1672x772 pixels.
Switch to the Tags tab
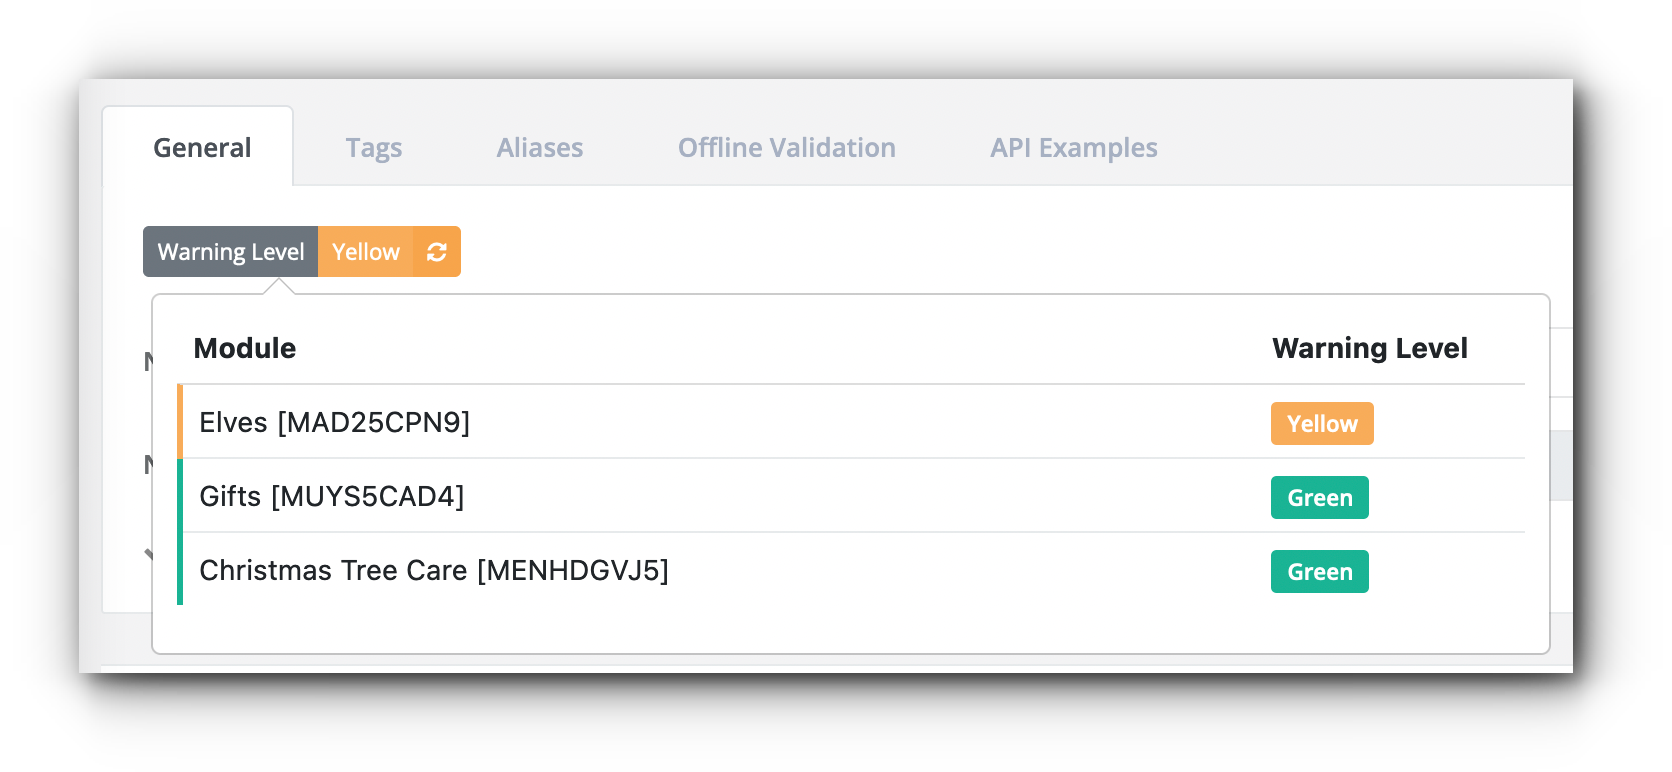click(x=374, y=148)
